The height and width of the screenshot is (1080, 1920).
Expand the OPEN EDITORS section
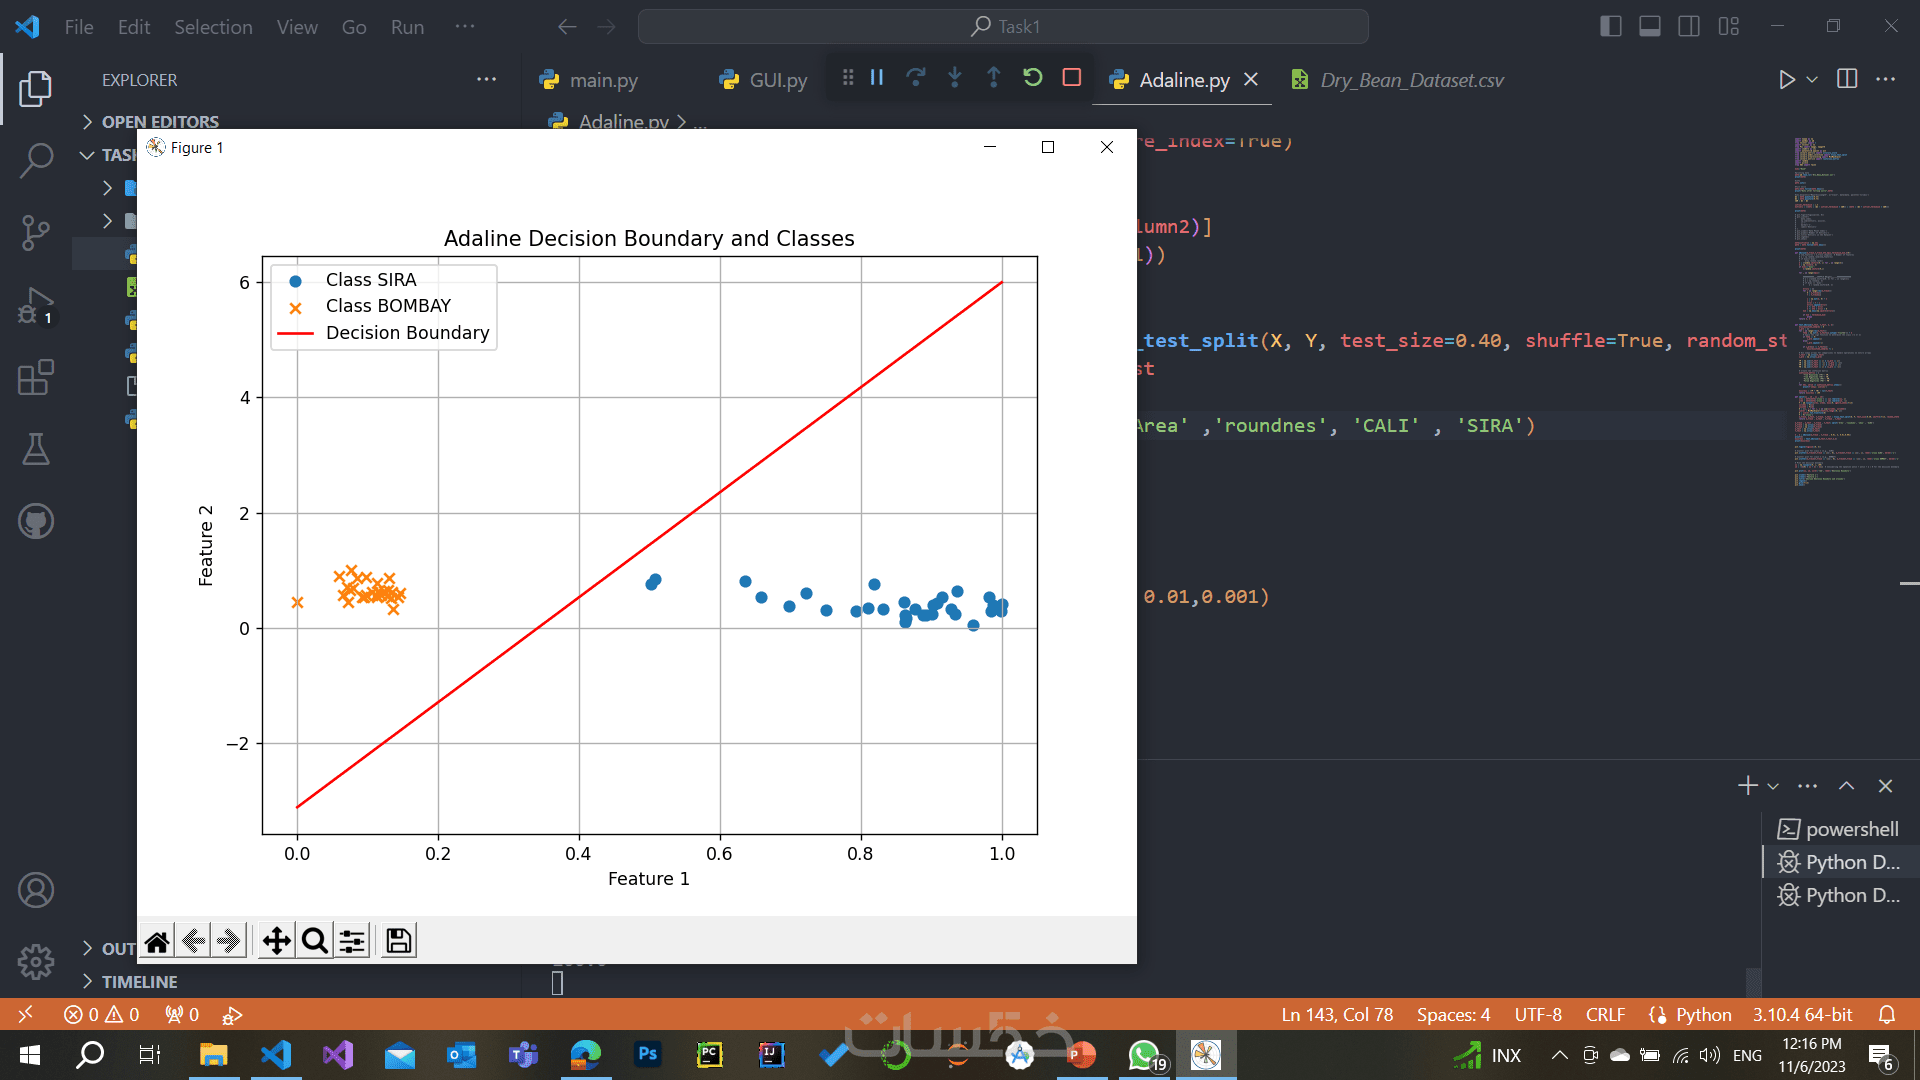click(x=160, y=122)
